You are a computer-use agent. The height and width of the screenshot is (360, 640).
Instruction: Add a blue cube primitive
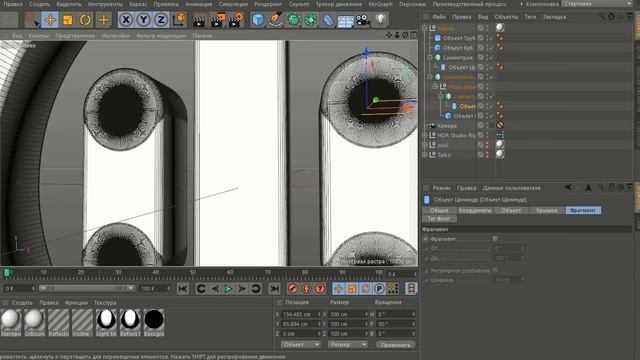(258, 20)
